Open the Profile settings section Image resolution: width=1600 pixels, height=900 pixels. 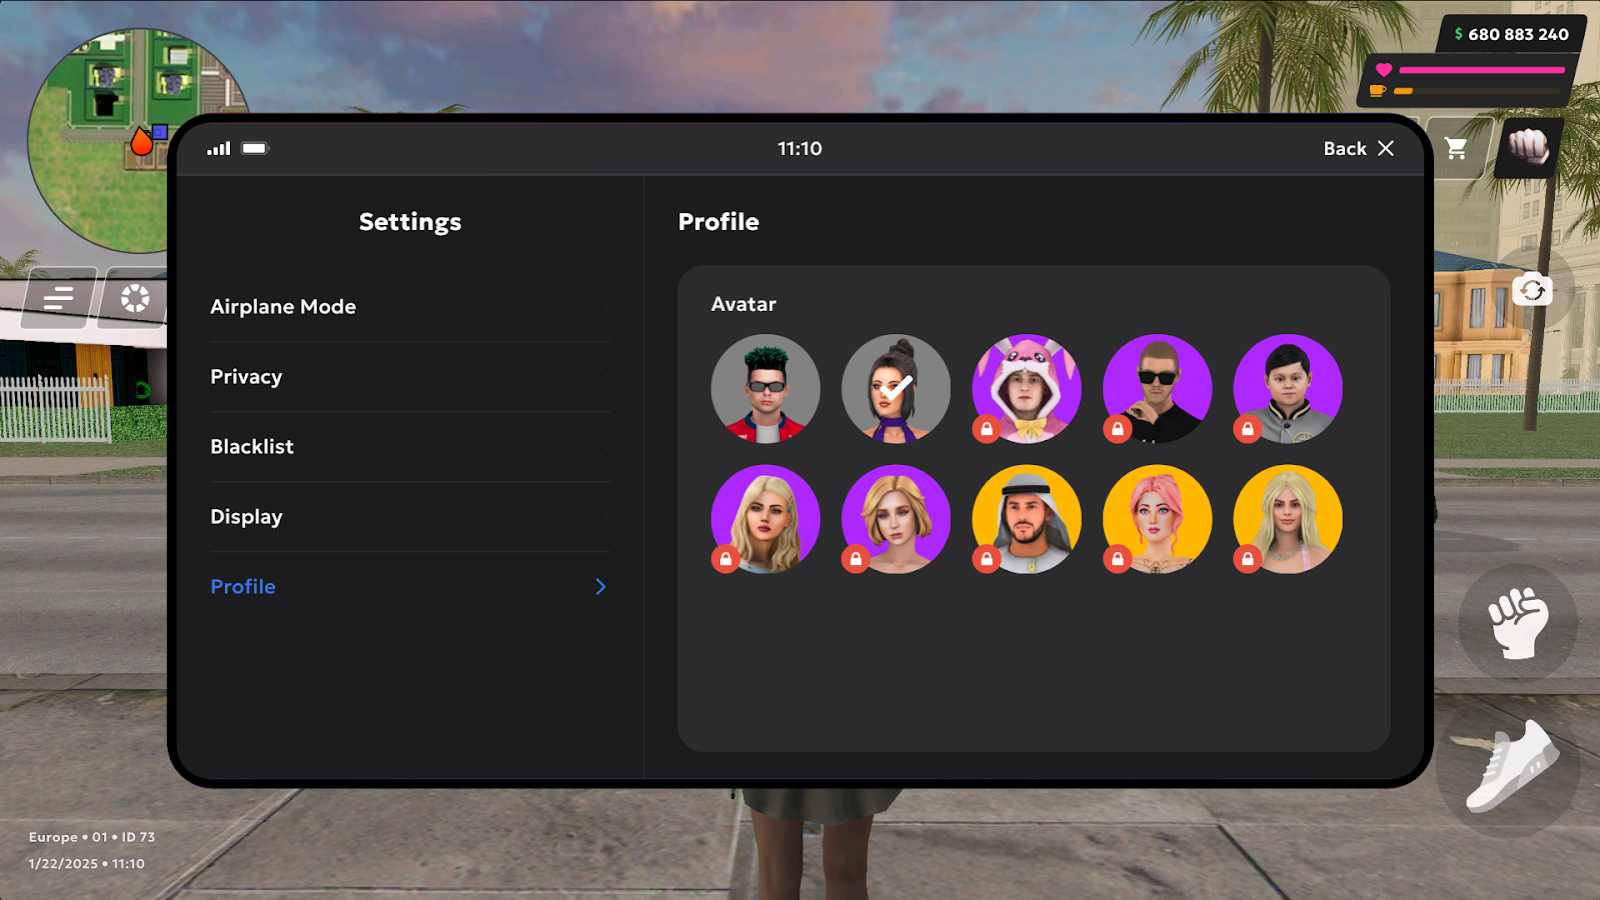[x=410, y=587]
